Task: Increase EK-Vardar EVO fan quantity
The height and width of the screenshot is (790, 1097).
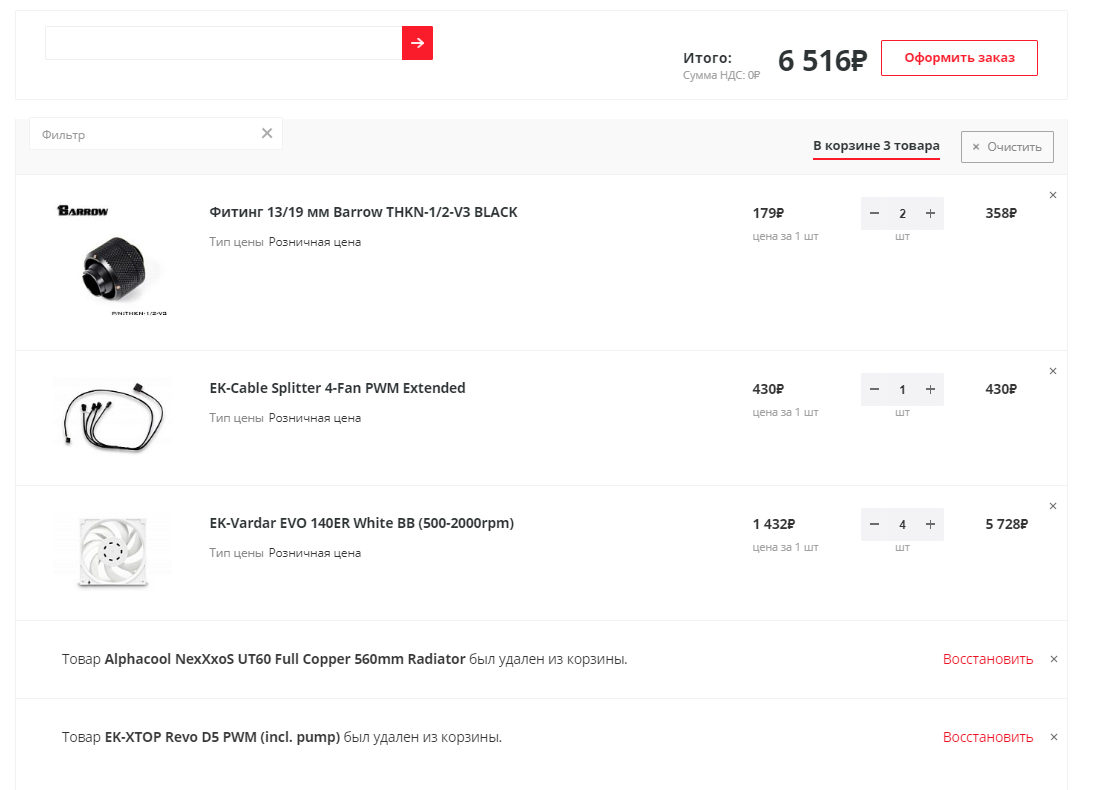Action: tap(930, 524)
